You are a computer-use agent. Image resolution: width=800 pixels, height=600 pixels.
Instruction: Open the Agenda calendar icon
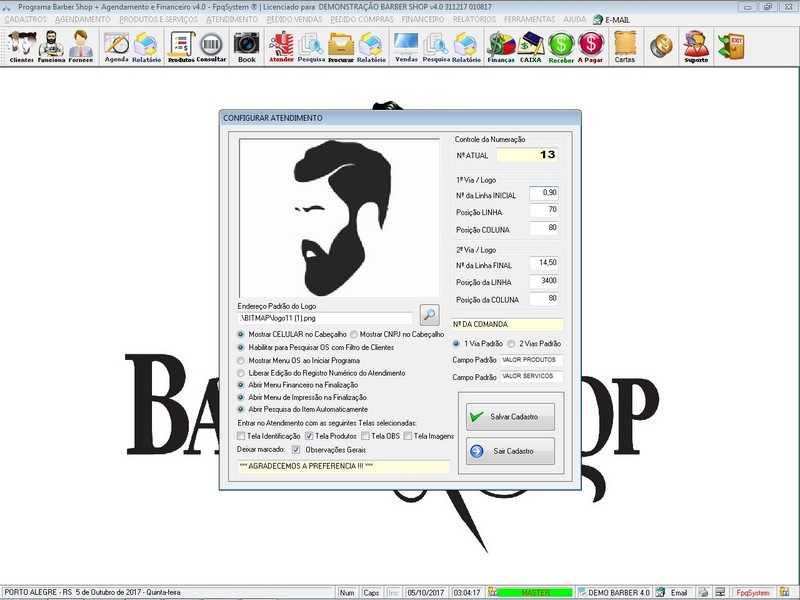[x=116, y=46]
